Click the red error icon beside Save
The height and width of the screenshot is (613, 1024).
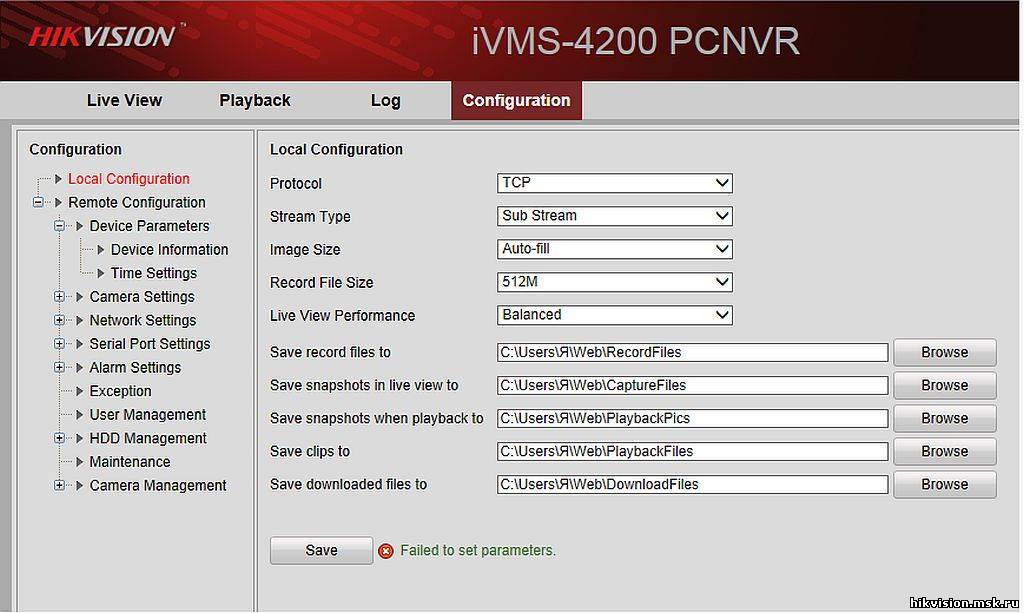[x=386, y=552]
